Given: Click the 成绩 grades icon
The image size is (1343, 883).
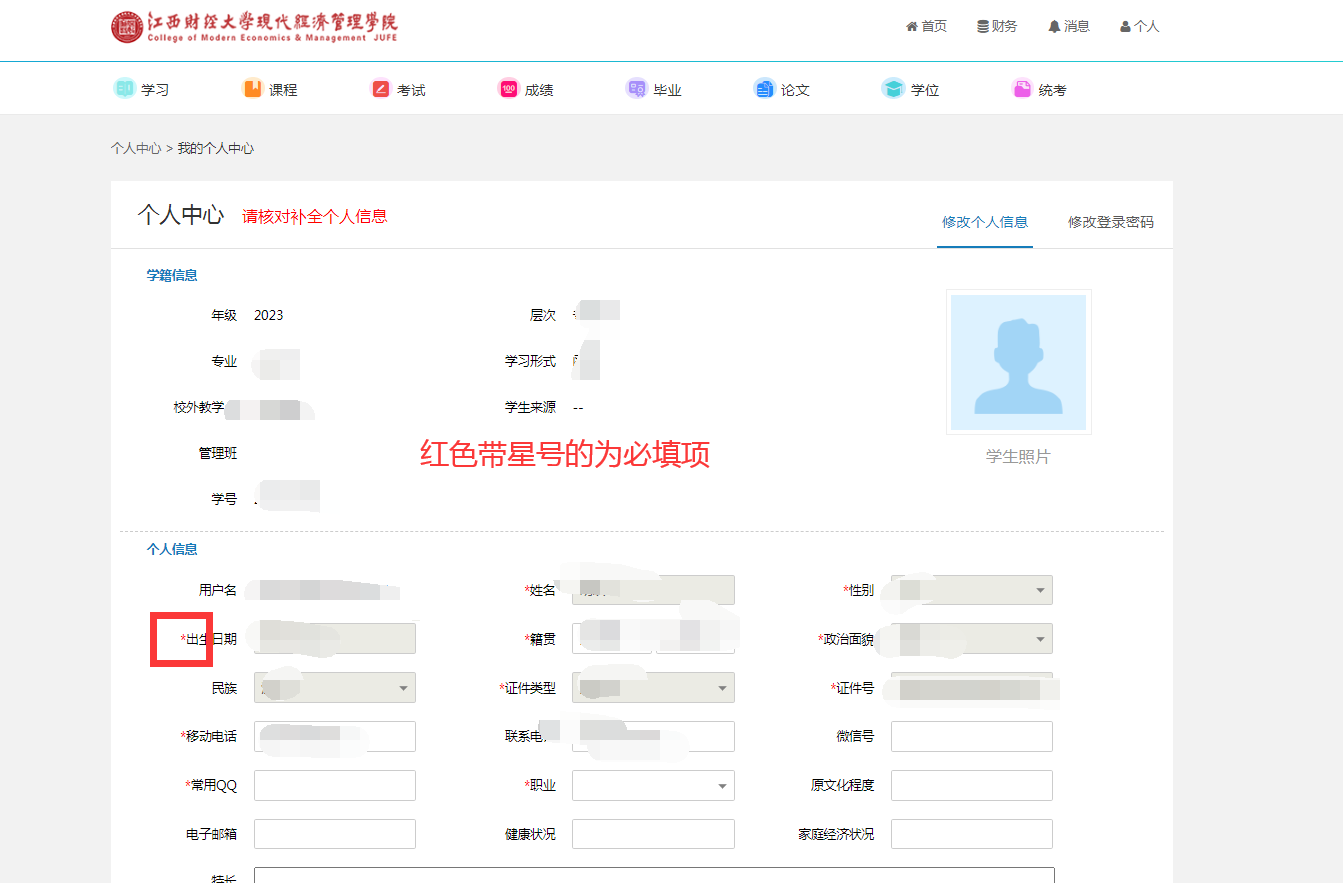Looking at the screenshot, I should pyautogui.click(x=508, y=89).
